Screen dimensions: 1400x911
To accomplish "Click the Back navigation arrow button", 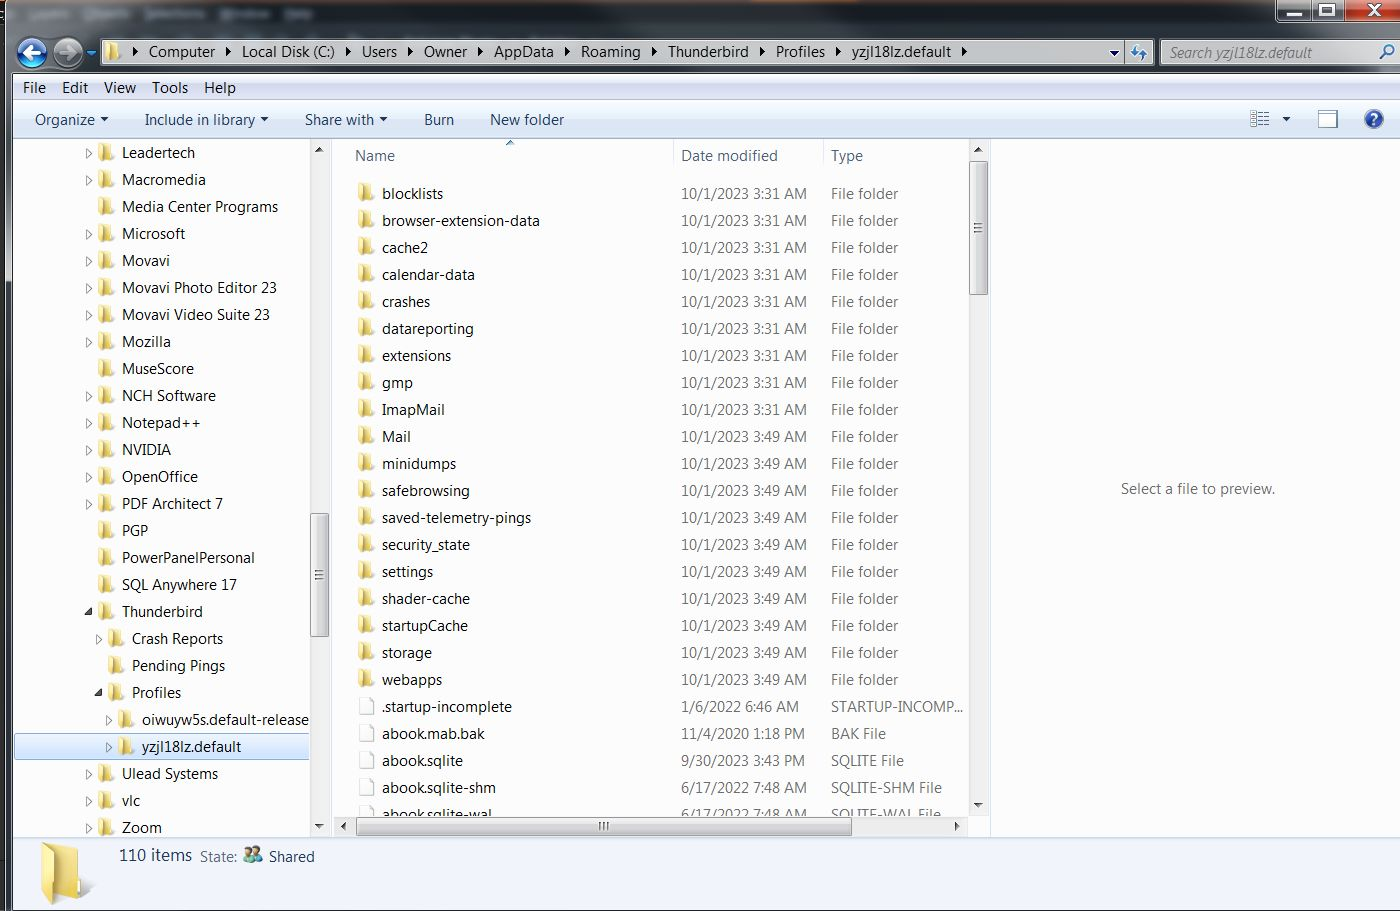I will point(32,52).
